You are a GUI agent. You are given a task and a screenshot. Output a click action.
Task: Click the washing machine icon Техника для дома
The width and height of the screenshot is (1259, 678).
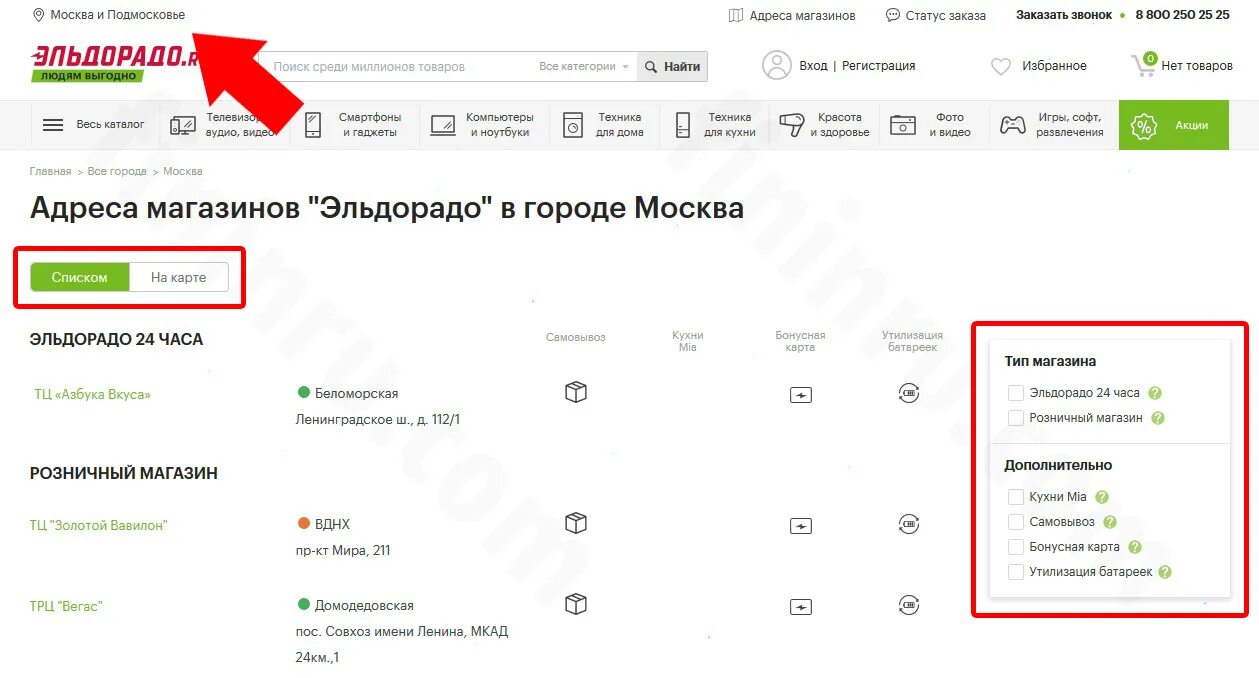572,125
